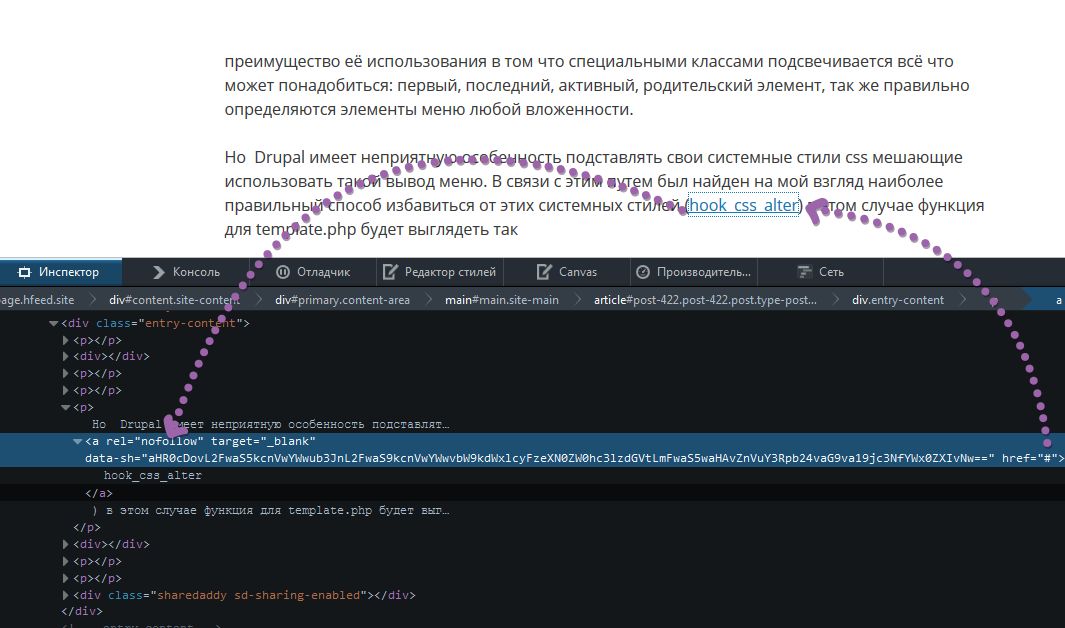The image size is (1065, 628).
Task: Switch to the Отладчик tab
Action: pyautogui.click(x=313, y=272)
